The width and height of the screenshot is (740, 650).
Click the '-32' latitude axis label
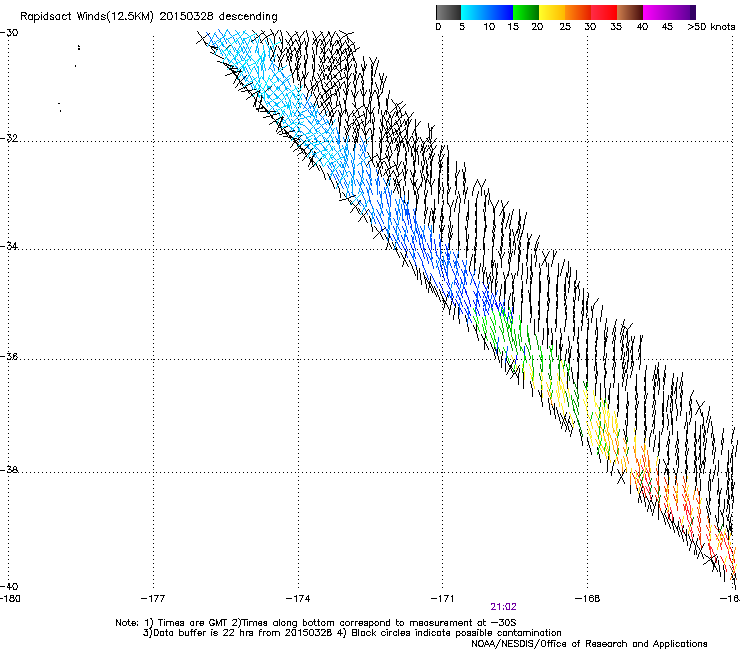[x=9, y=138]
